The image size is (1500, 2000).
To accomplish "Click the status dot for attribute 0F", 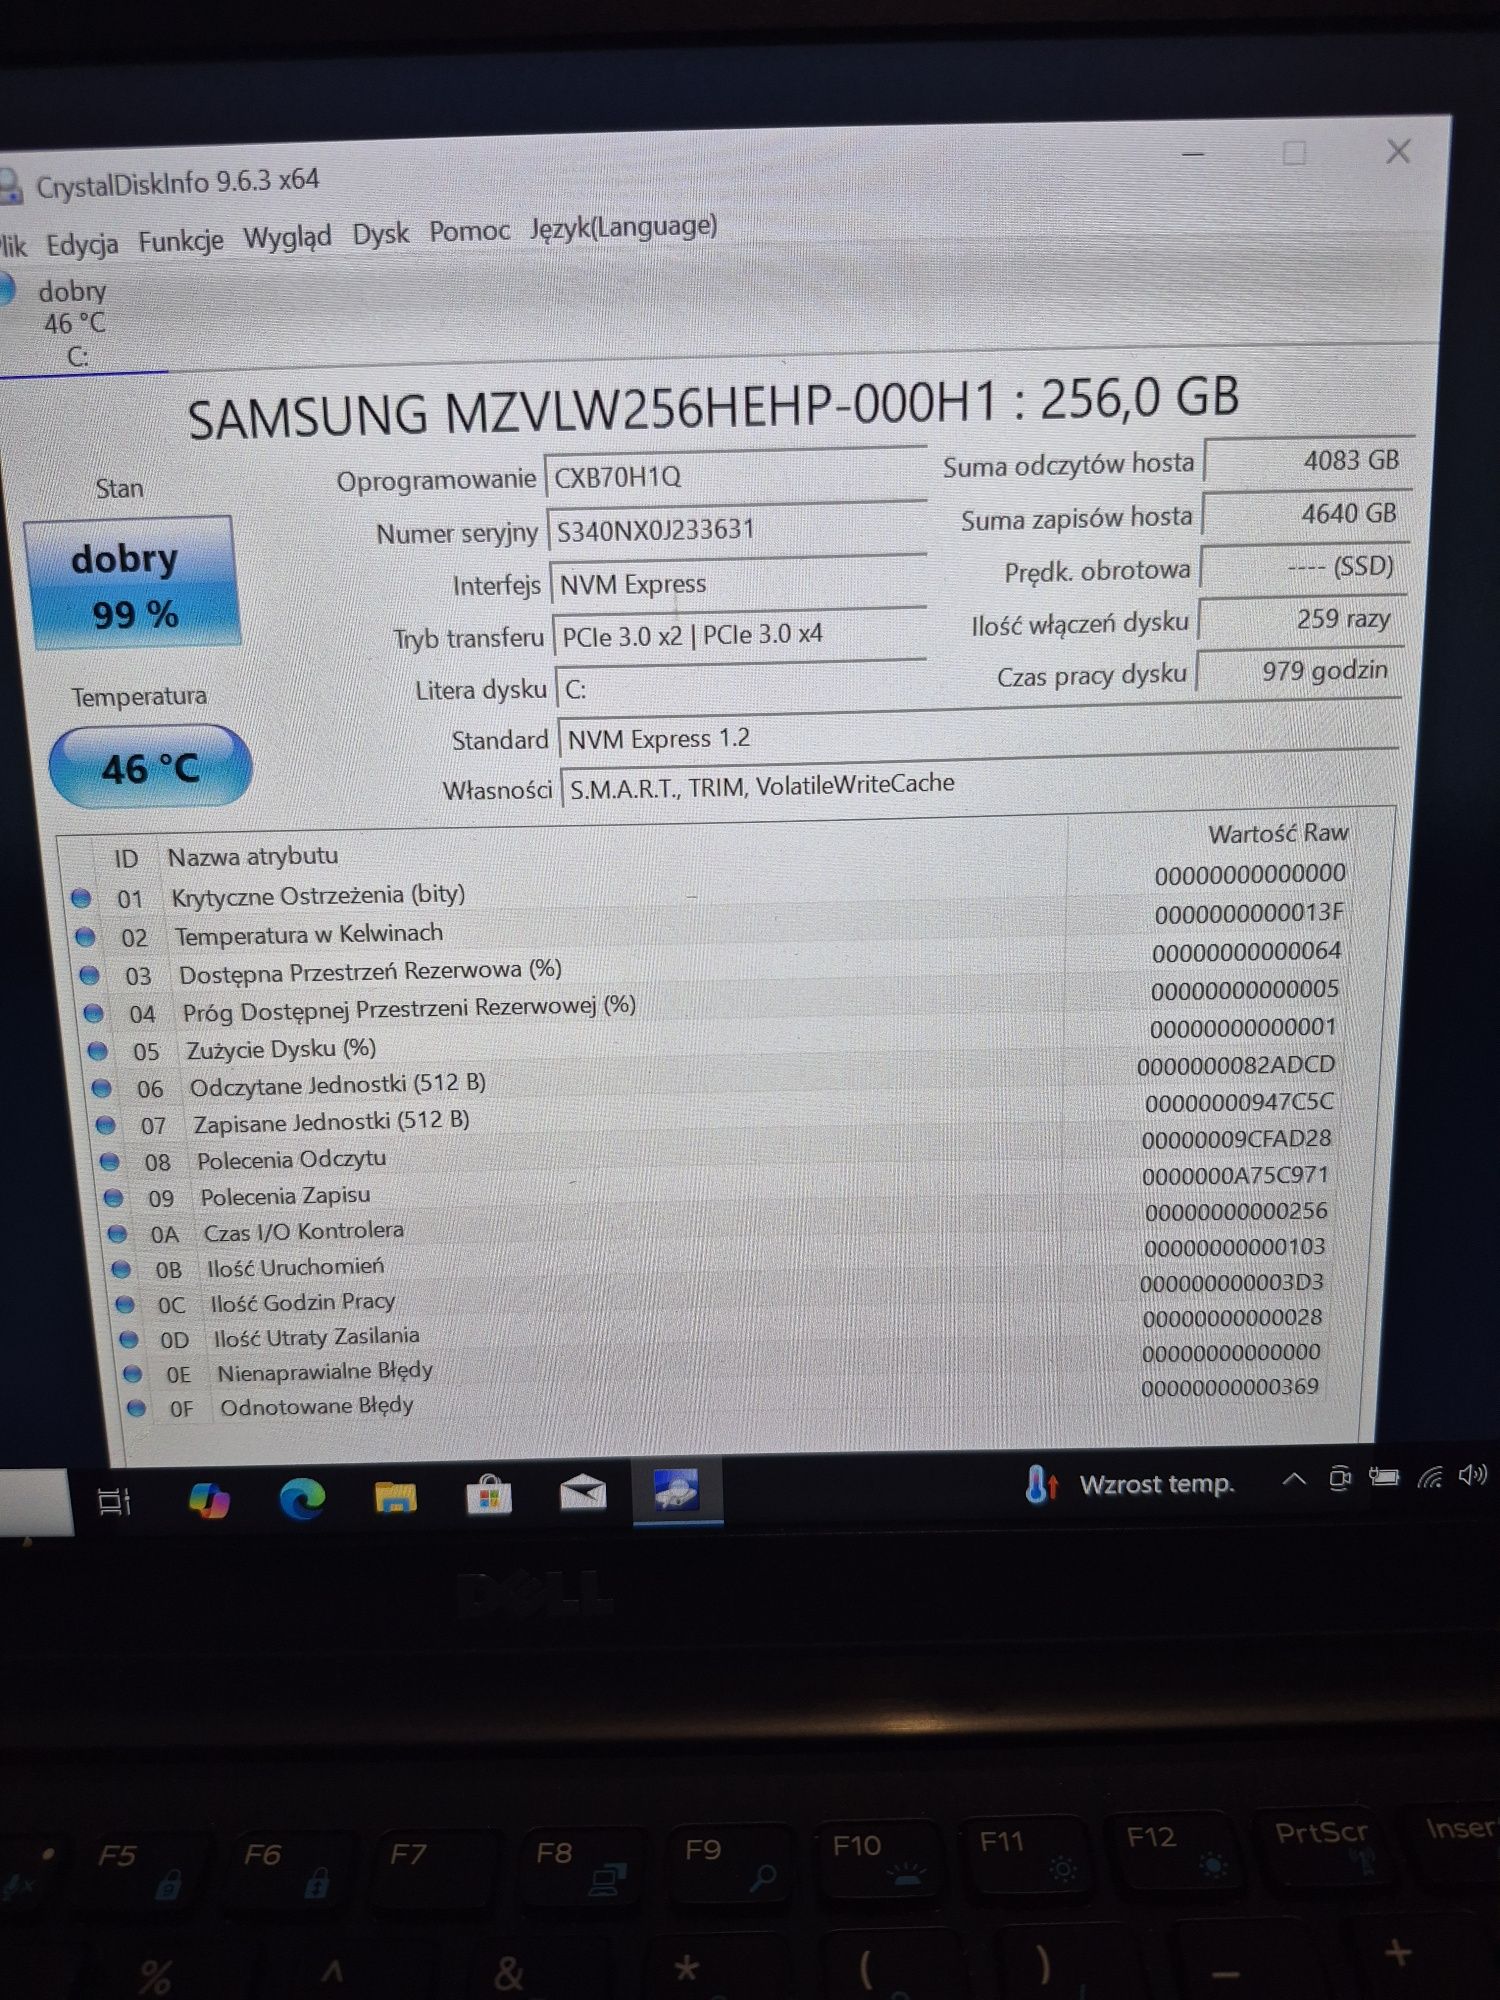I will coord(136,1409).
